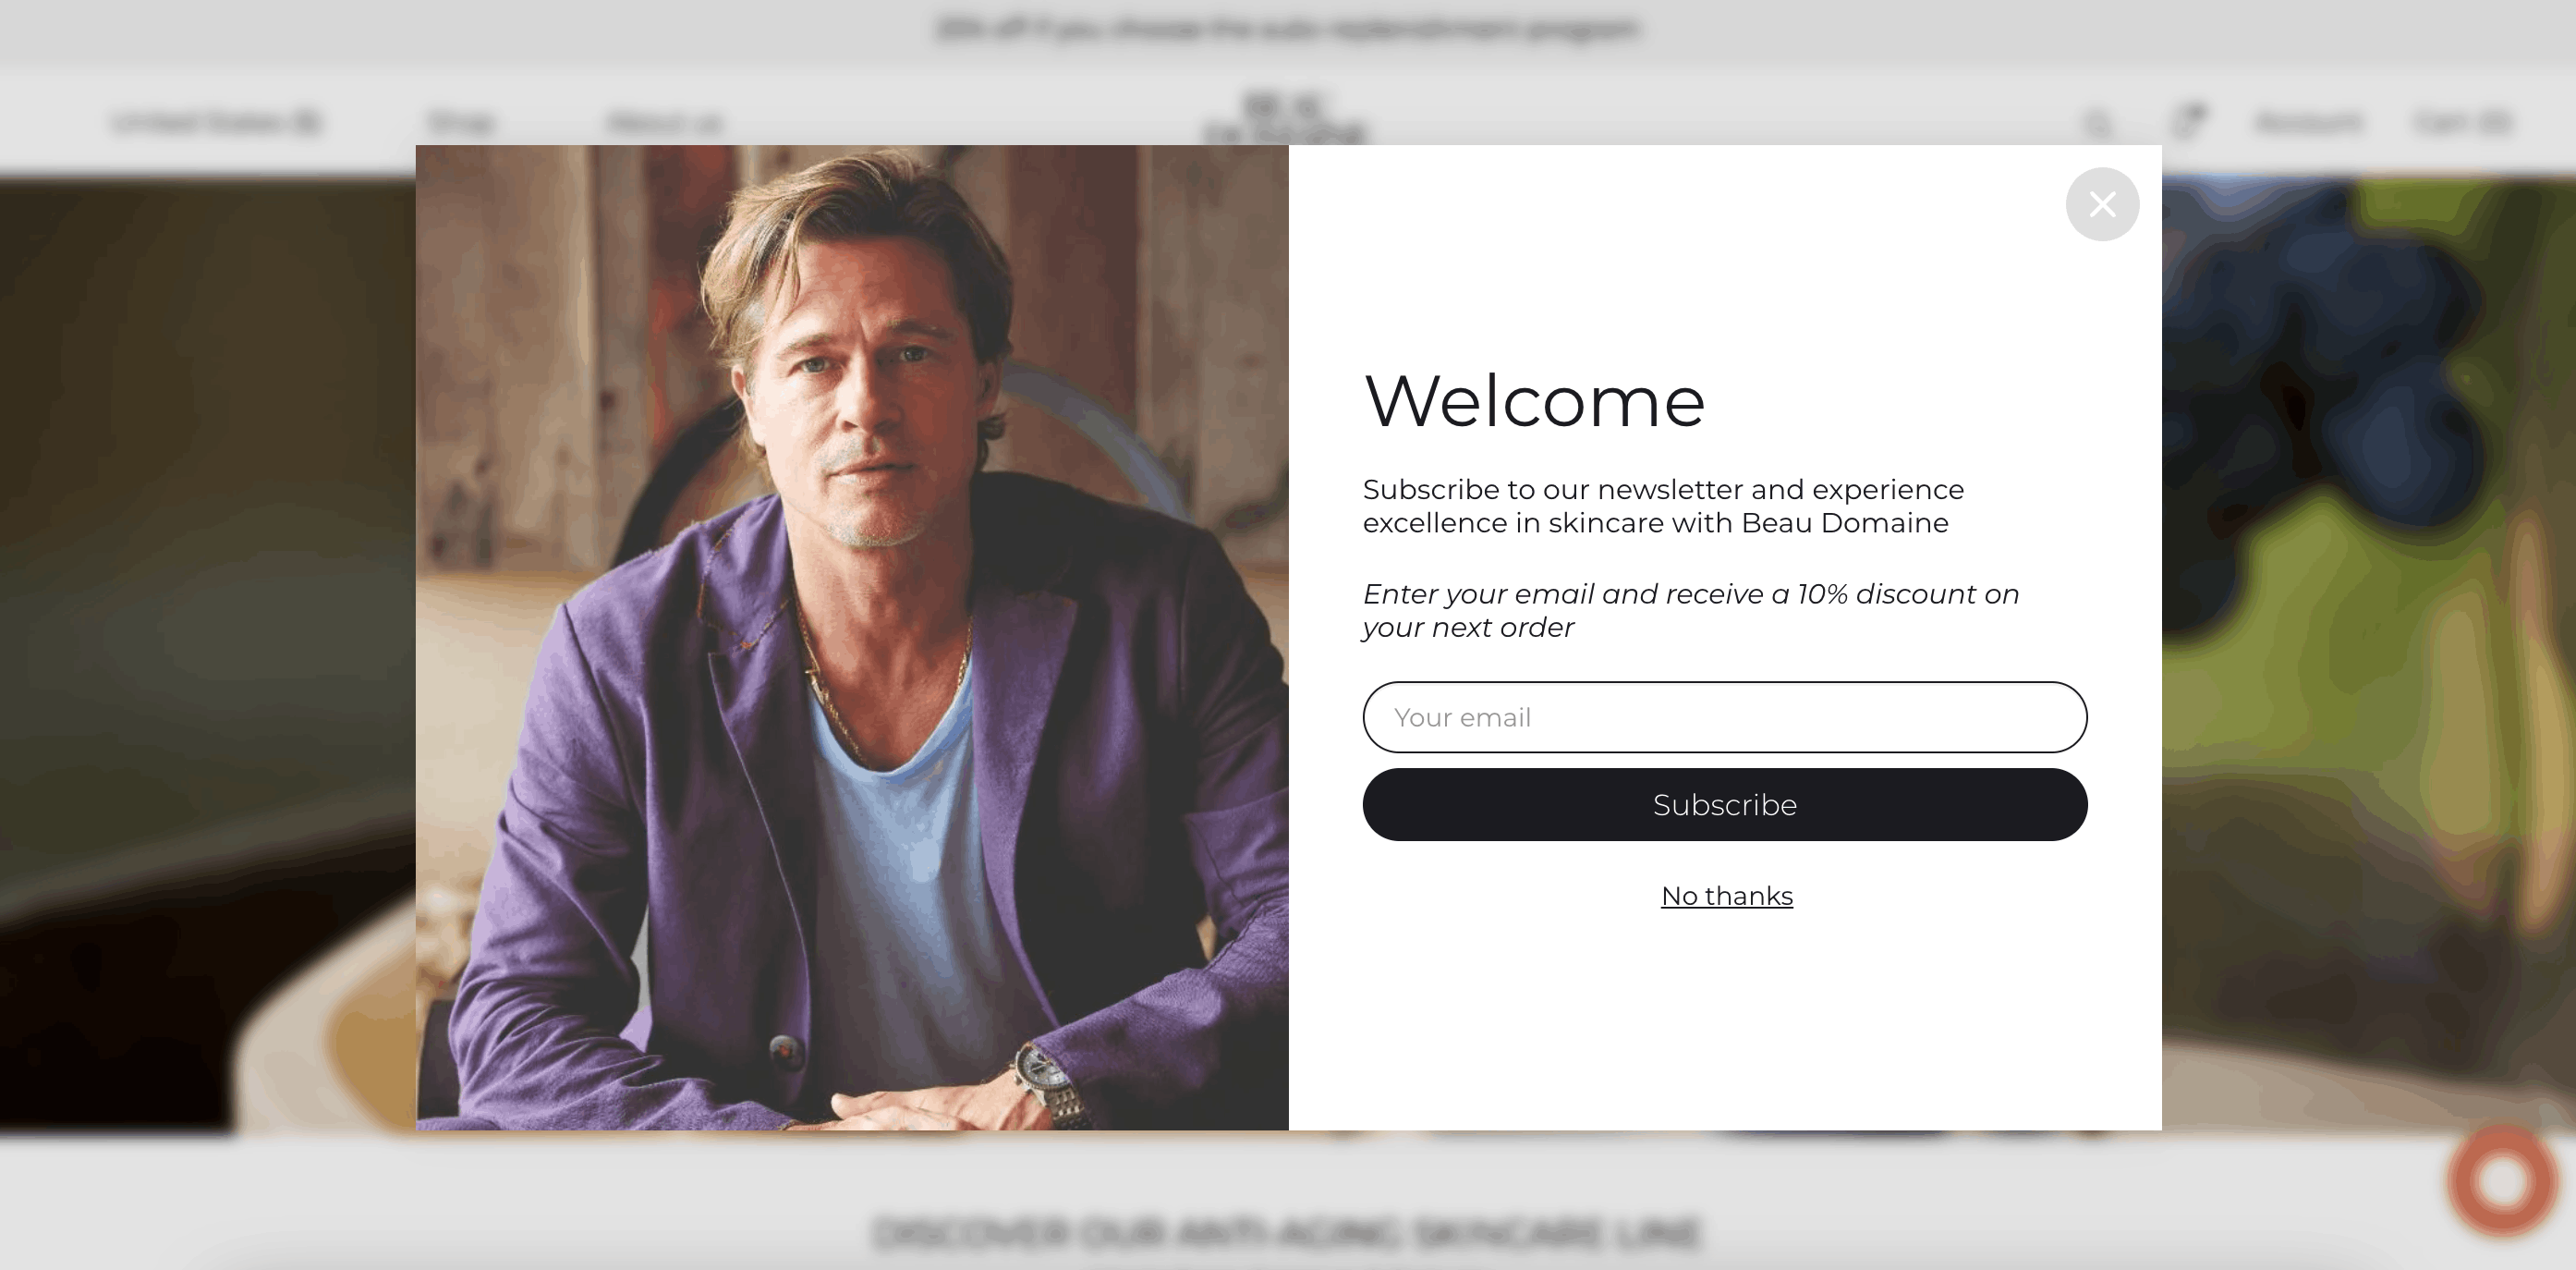Open the About us menu item
2576x1270 pixels.
point(664,123)
